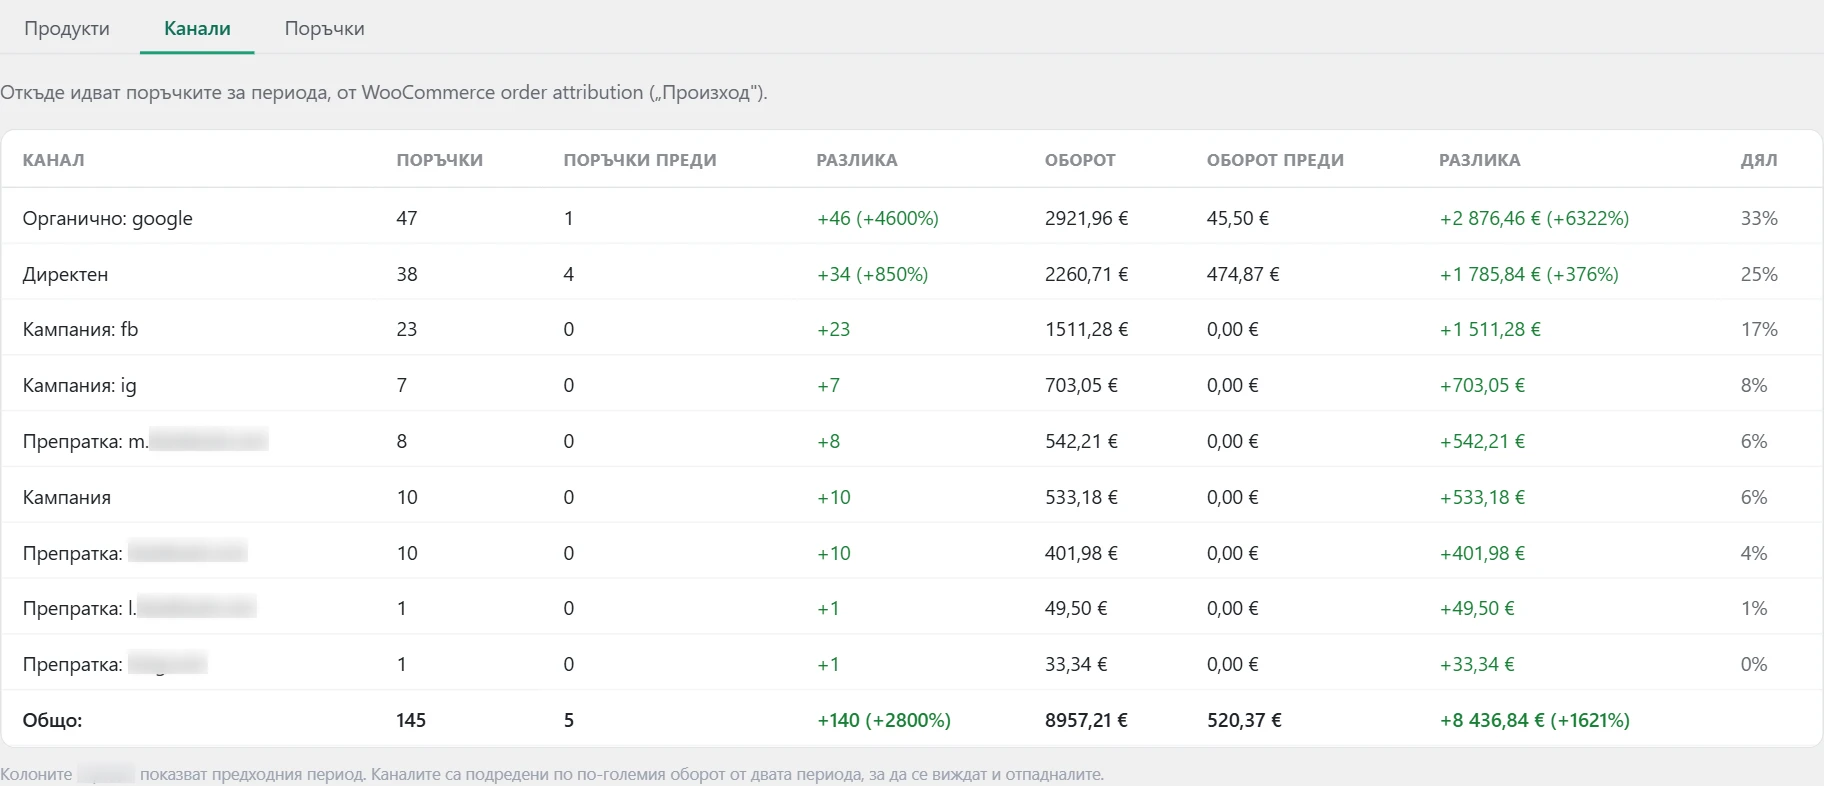Click the 2921,96 € turnover cell
The width and height of the screenshot is (1824, 786).
(x=1087, y=218)
